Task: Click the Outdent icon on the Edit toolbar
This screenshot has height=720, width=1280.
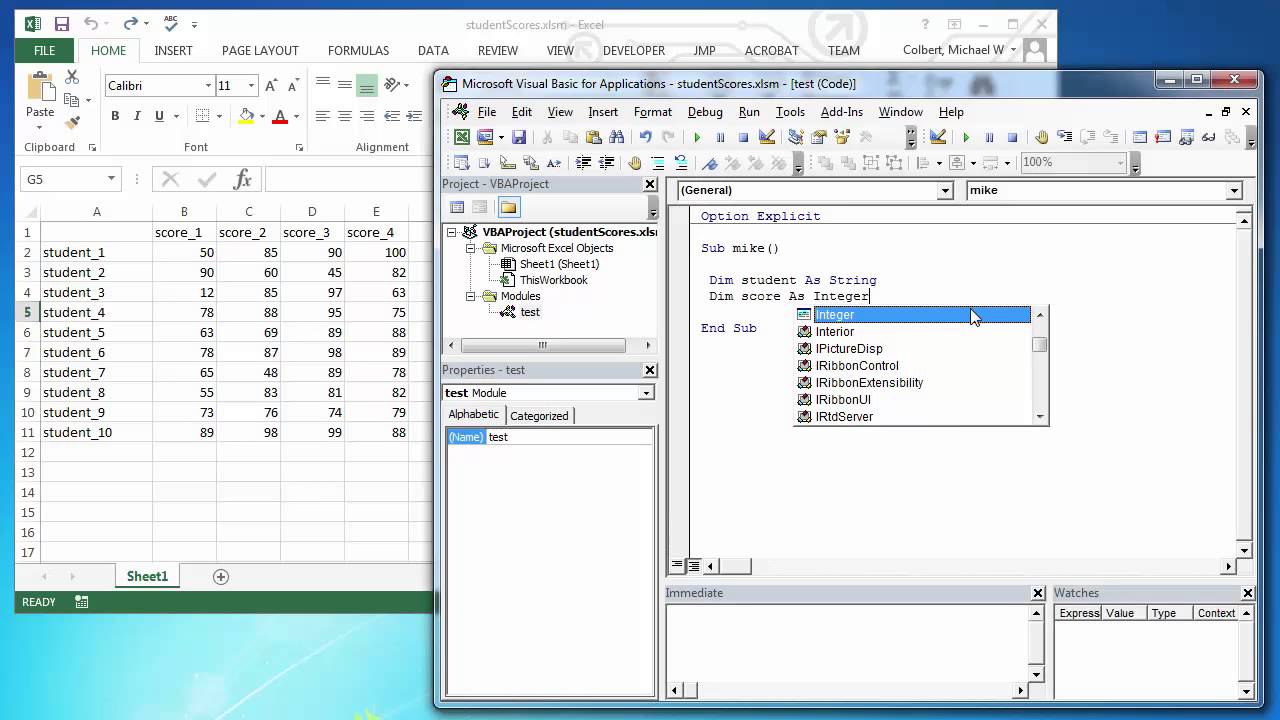Action: [606, 162]
